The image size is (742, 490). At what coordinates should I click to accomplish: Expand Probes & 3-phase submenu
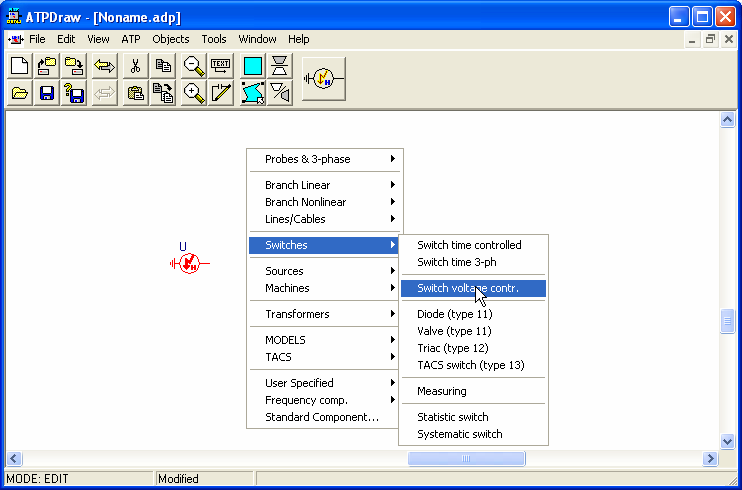pos(325,159)
